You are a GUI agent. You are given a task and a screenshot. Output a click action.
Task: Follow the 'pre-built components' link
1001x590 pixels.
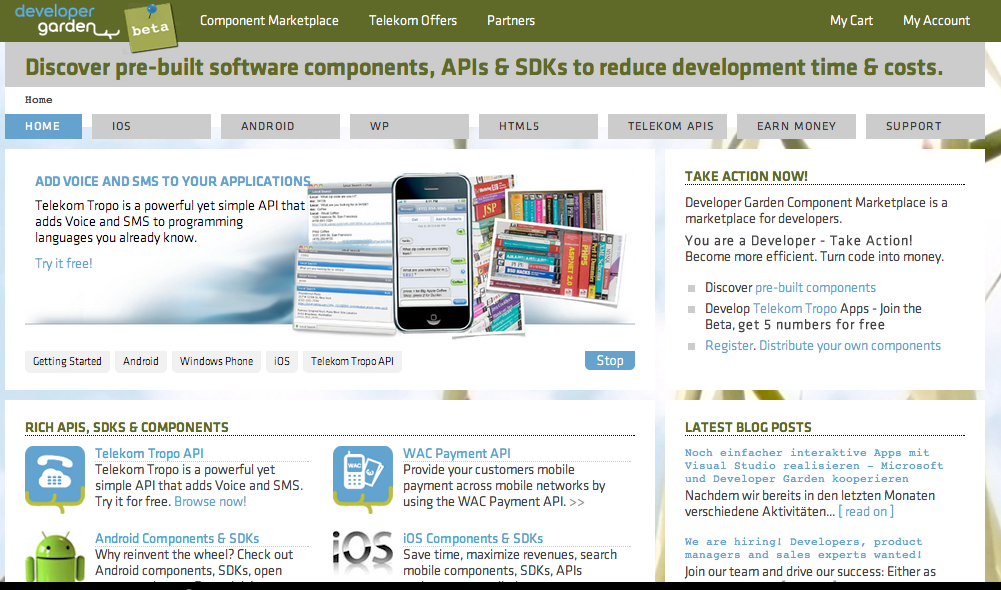[815, 288]
